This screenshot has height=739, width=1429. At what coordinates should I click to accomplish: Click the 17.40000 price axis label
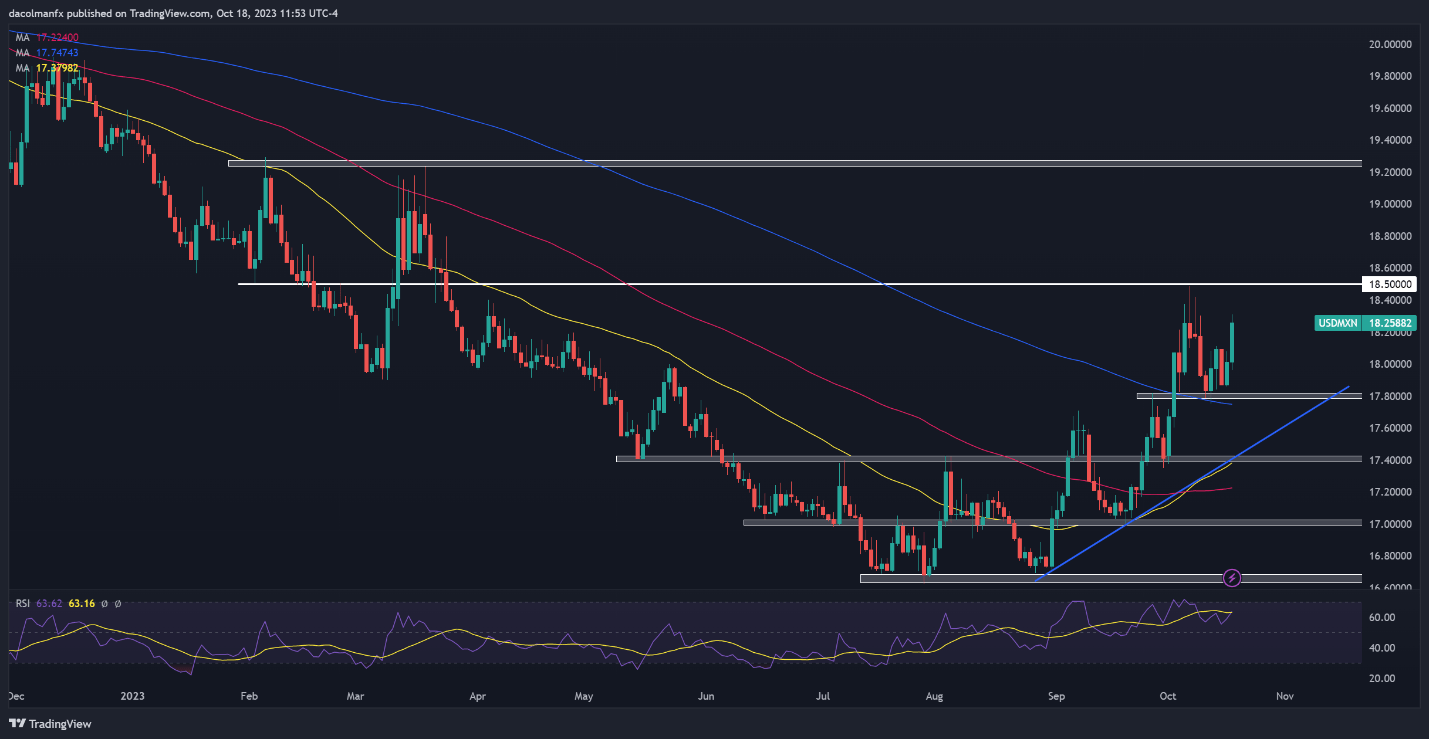click(x=1392, y=460)
